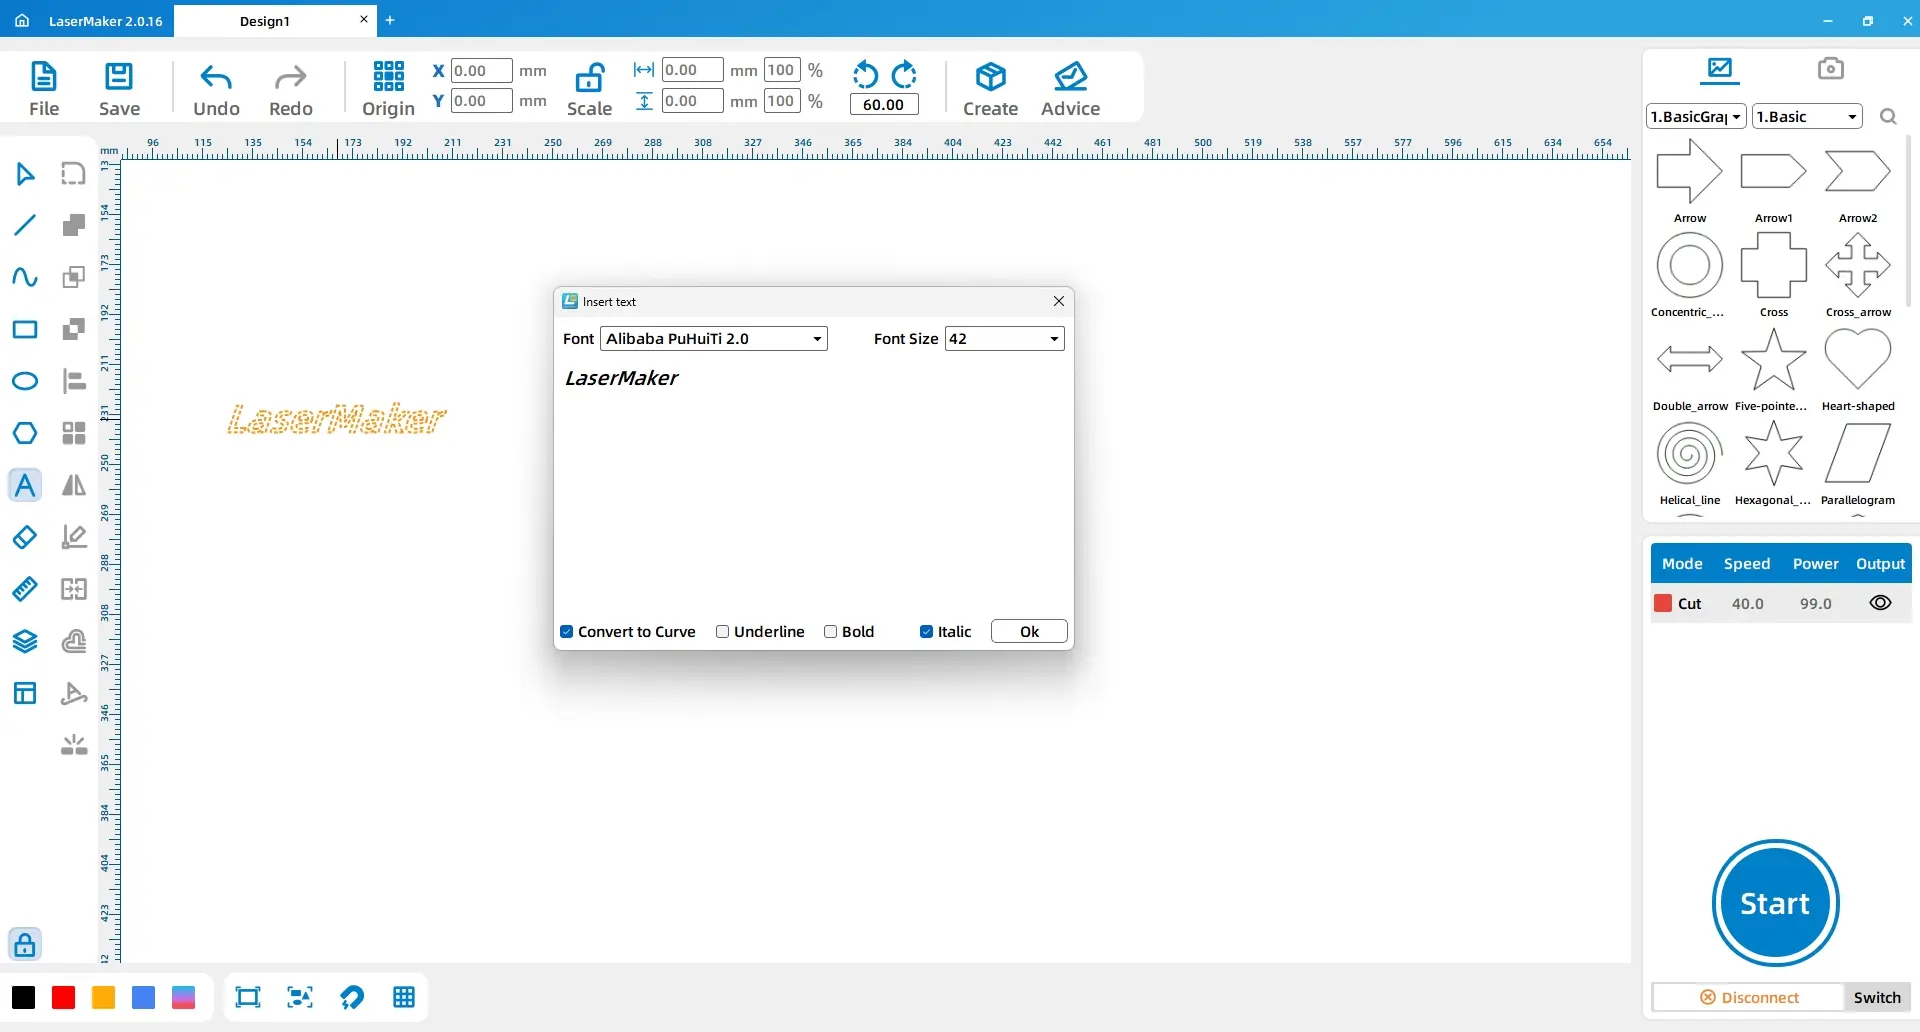Screen dimensions: 1920x1032
Task: Expand the 1.Basic subcategory dropdown
Action: coord(1808,117)
